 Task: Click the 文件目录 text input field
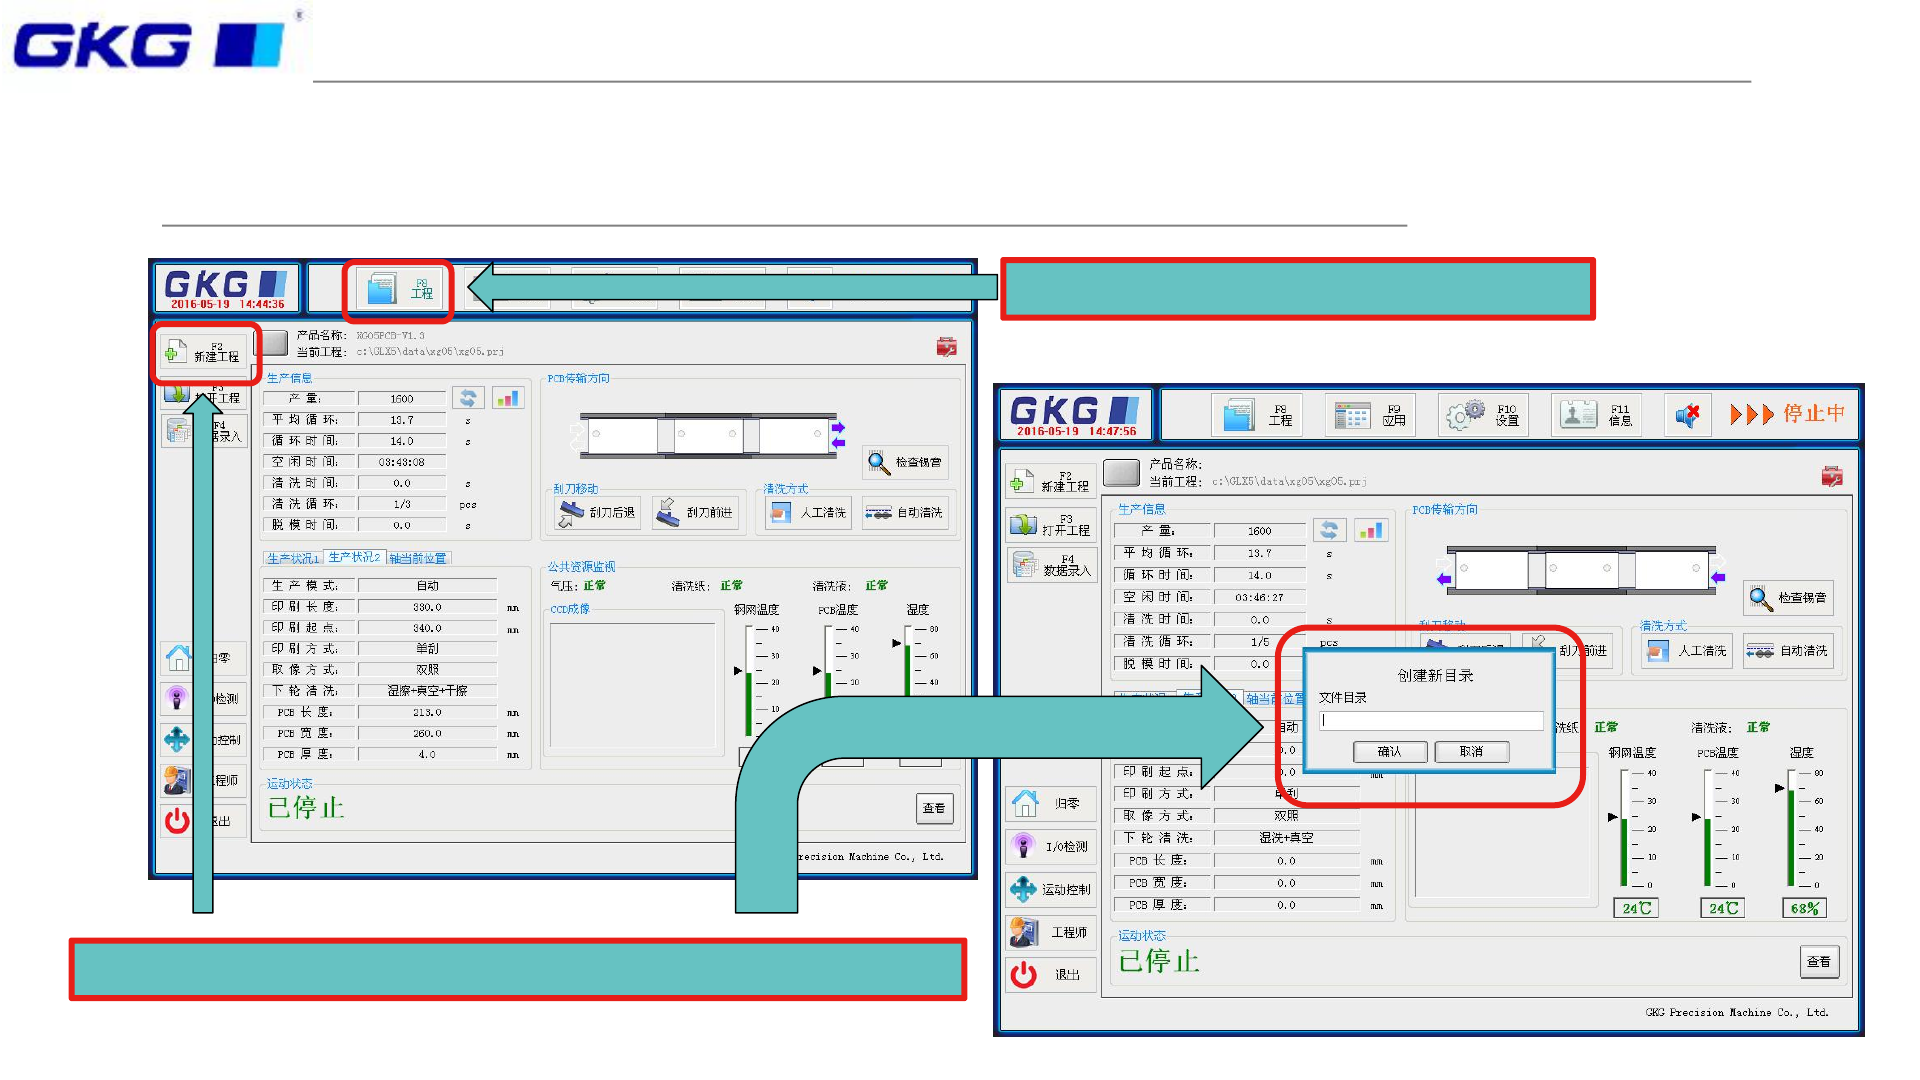[x=1431, y=720]
